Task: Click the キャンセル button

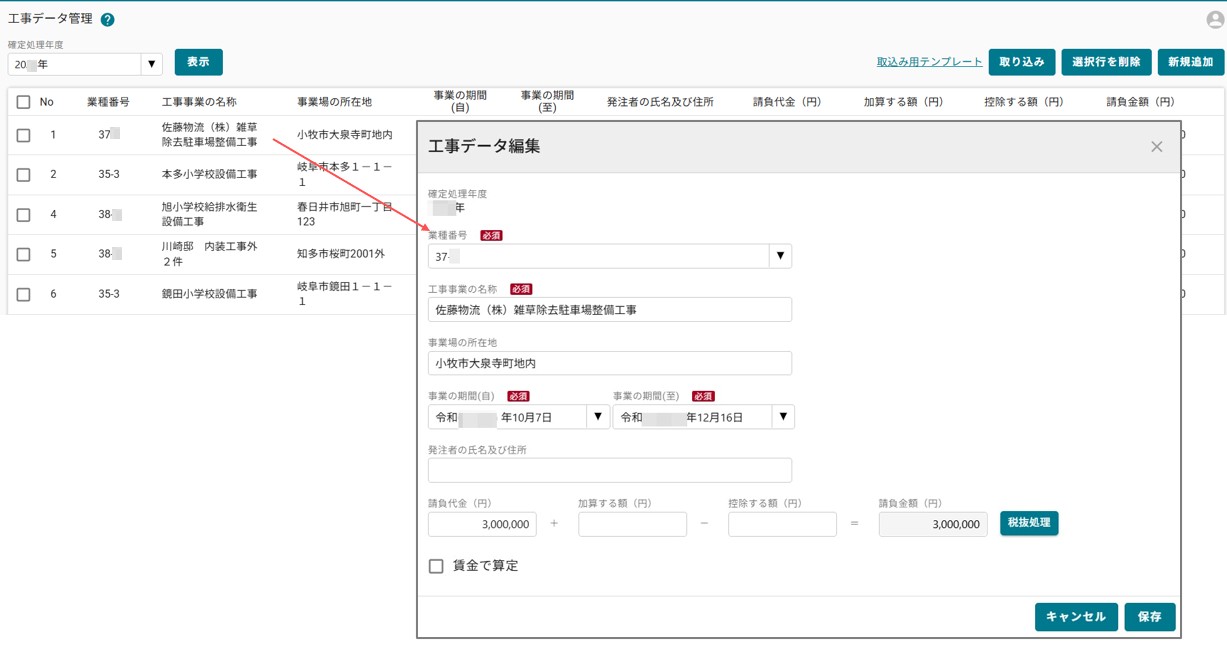Action: 1076,617
